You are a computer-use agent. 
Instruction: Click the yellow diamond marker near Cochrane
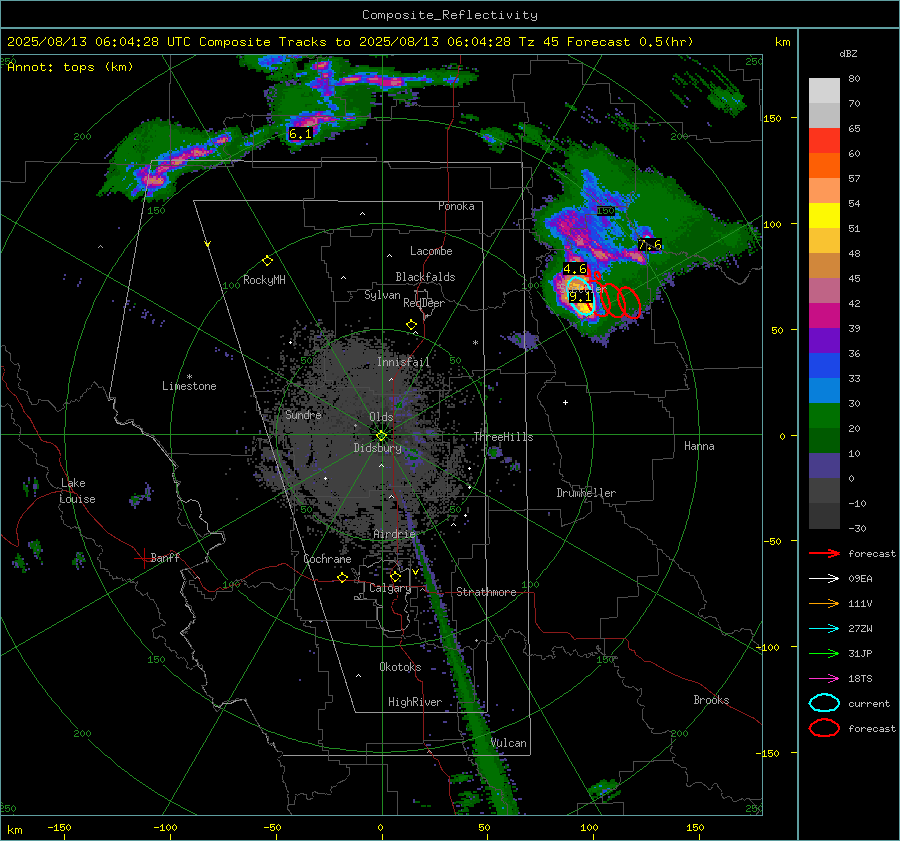tap(342, 578)
